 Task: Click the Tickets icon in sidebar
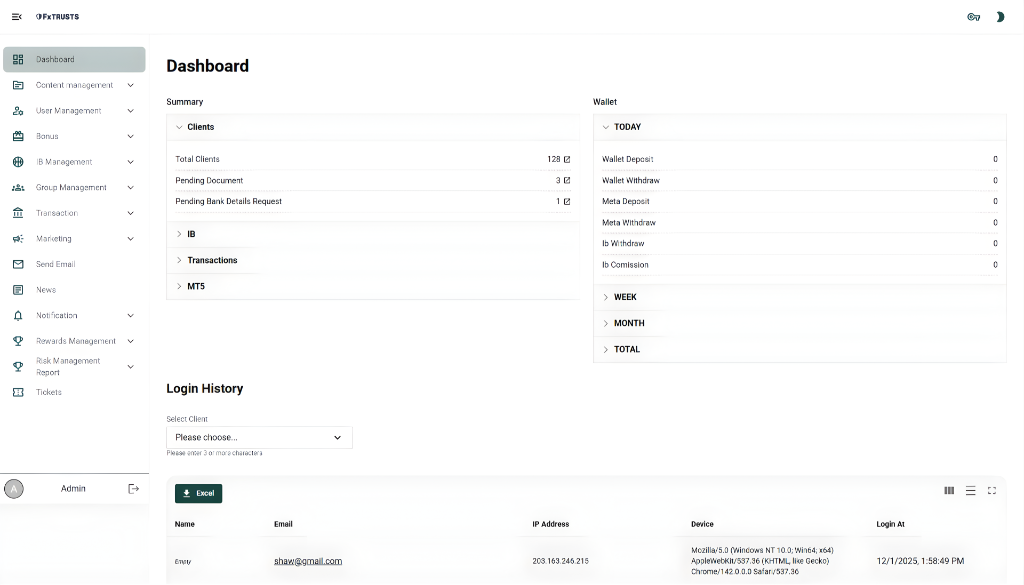[x=17, y=392]
